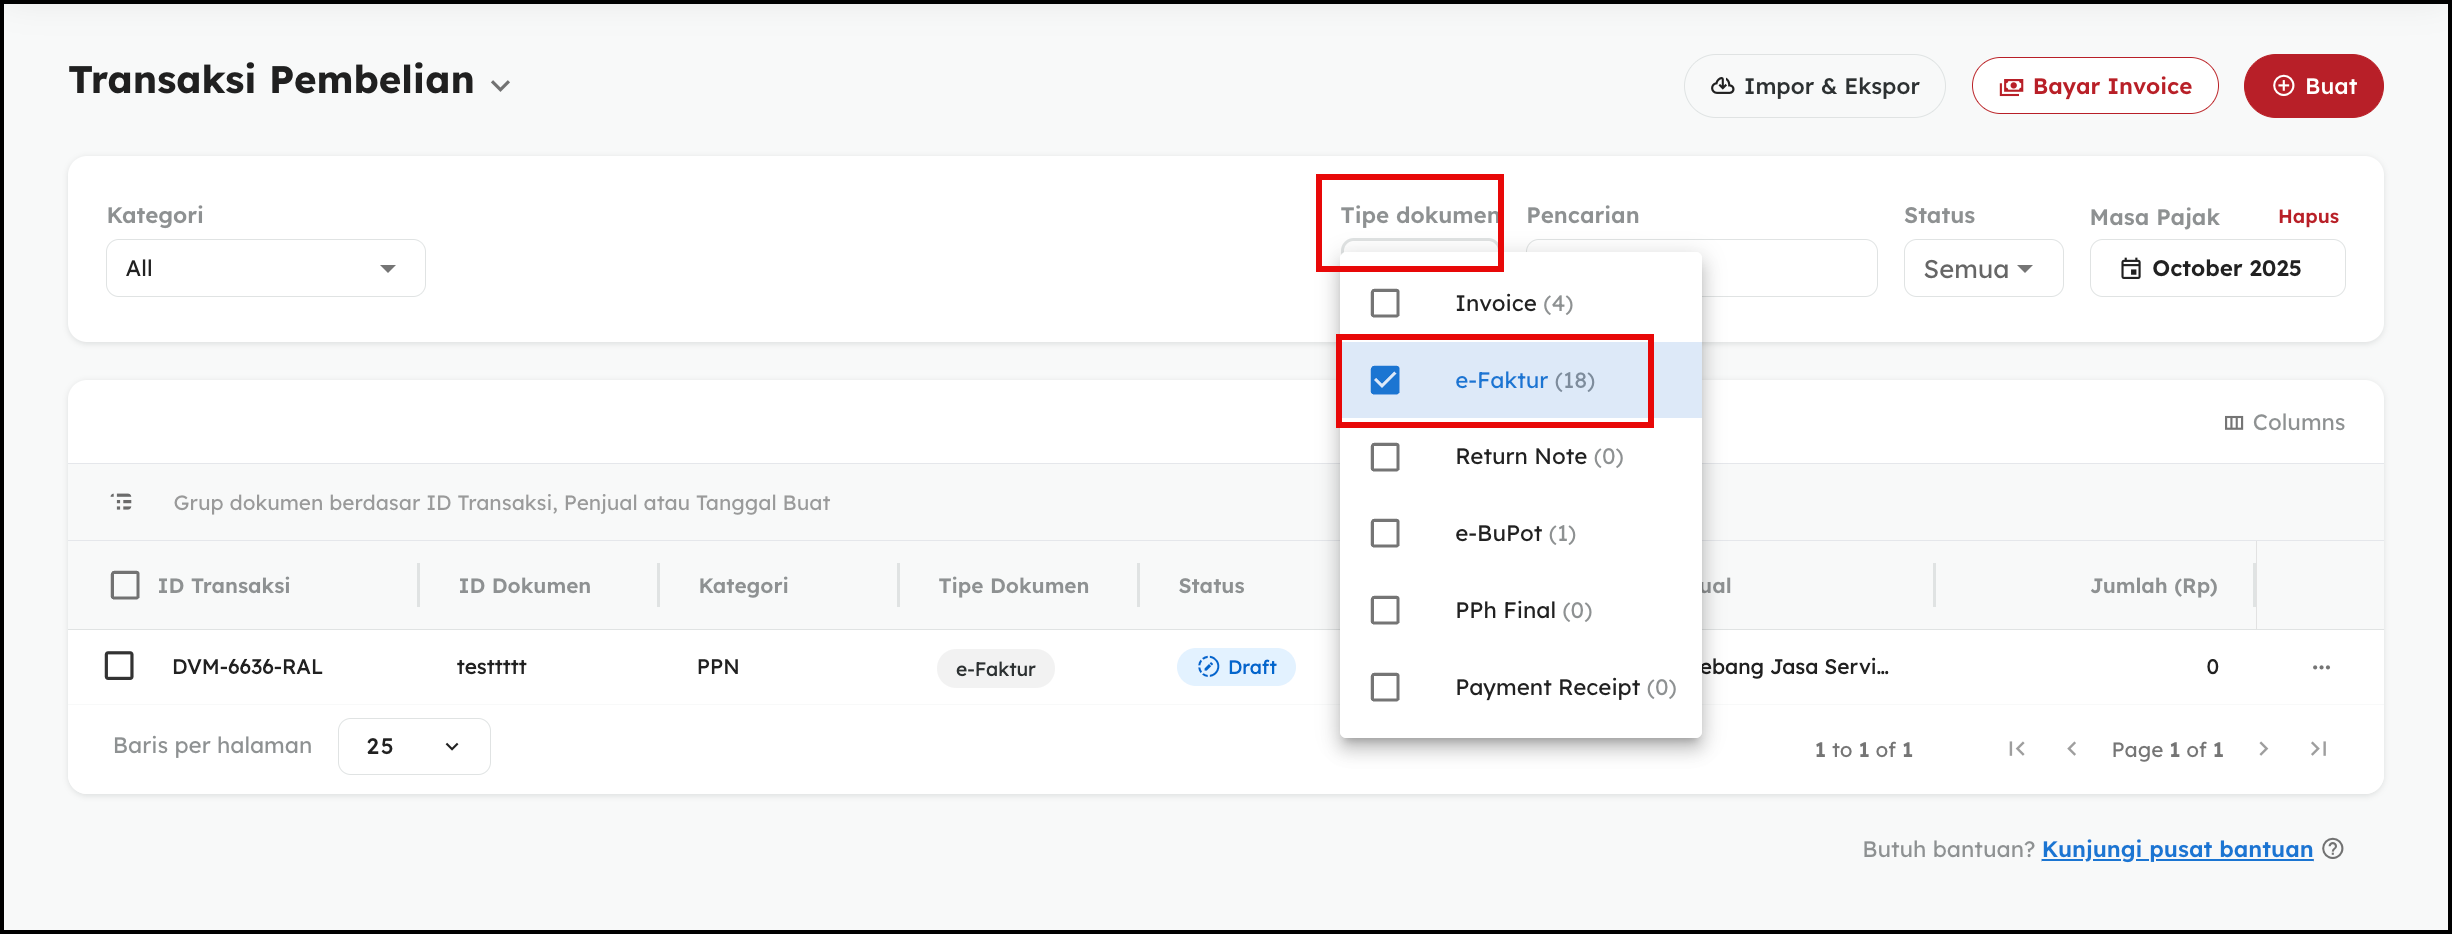
Task: Click the Bayar Invoice button
Action: [x=2094, y=86]
